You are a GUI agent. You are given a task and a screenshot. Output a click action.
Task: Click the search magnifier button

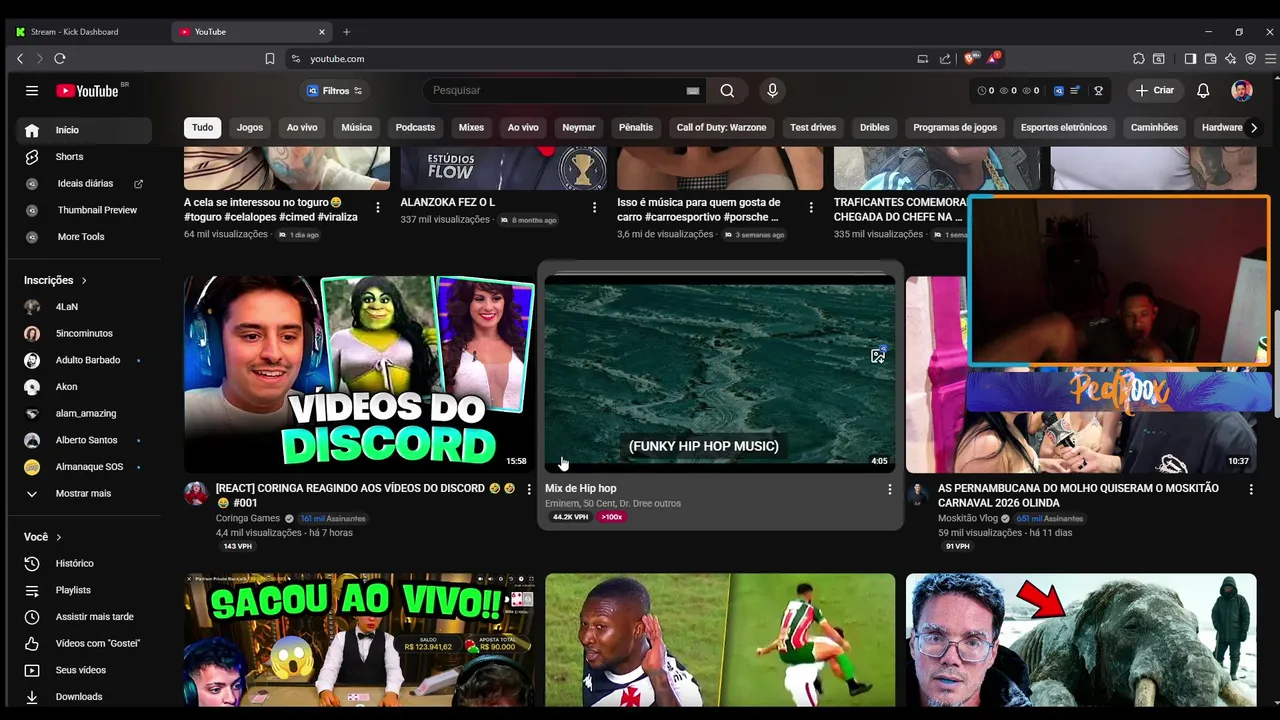coord(727,91)
